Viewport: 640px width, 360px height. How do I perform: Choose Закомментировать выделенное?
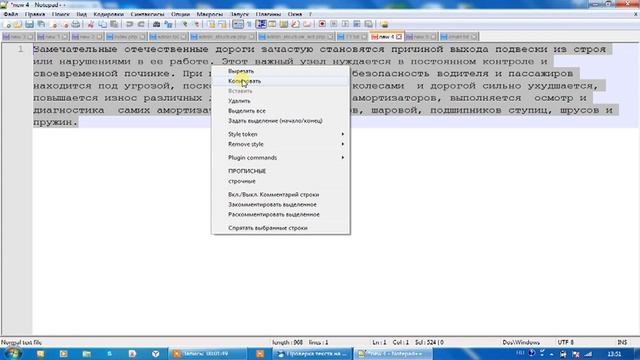281,204
